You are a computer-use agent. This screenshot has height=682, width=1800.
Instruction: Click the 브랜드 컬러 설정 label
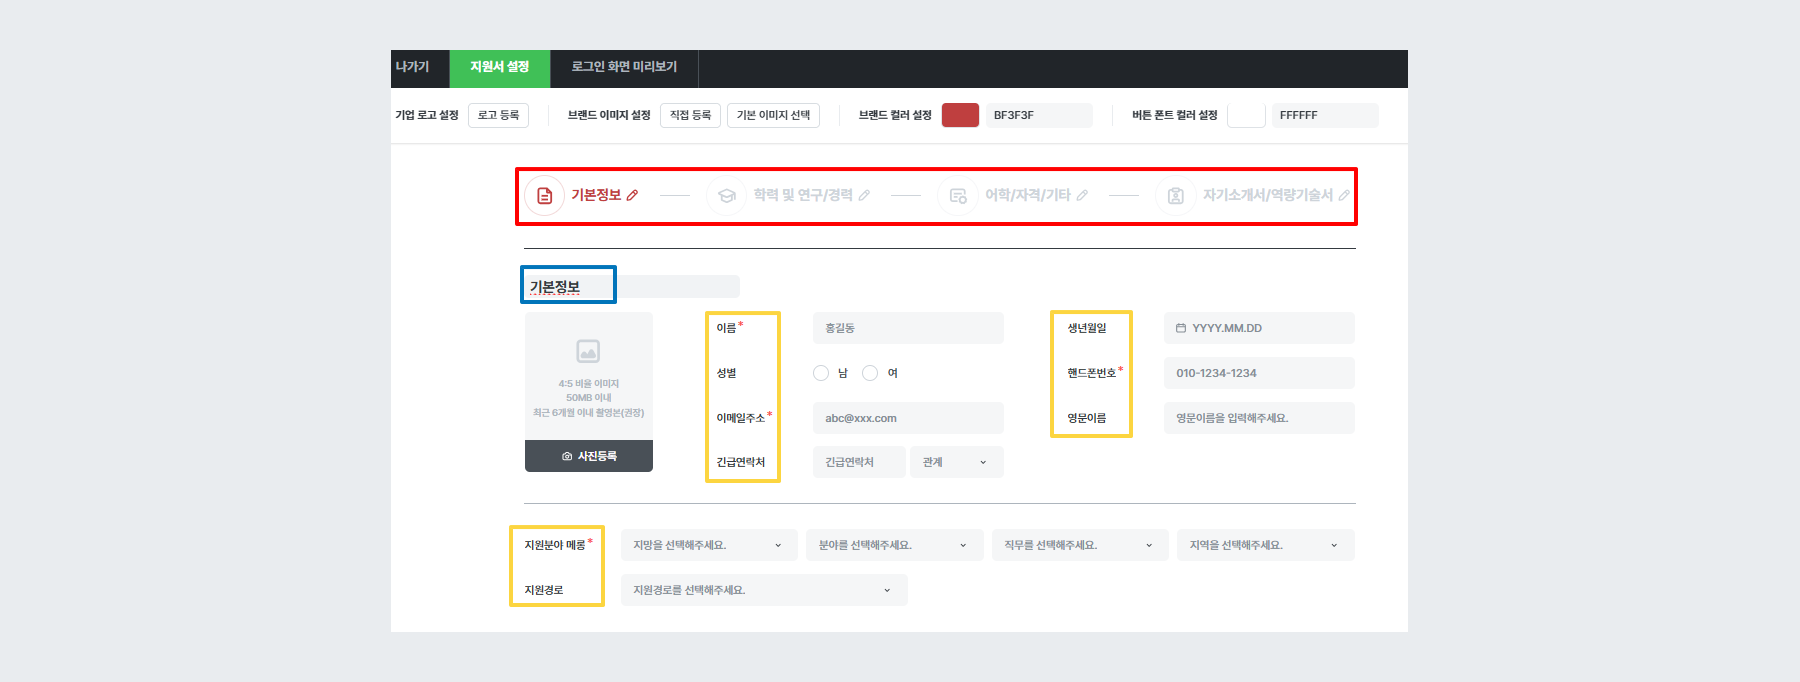tap(895, 115)
